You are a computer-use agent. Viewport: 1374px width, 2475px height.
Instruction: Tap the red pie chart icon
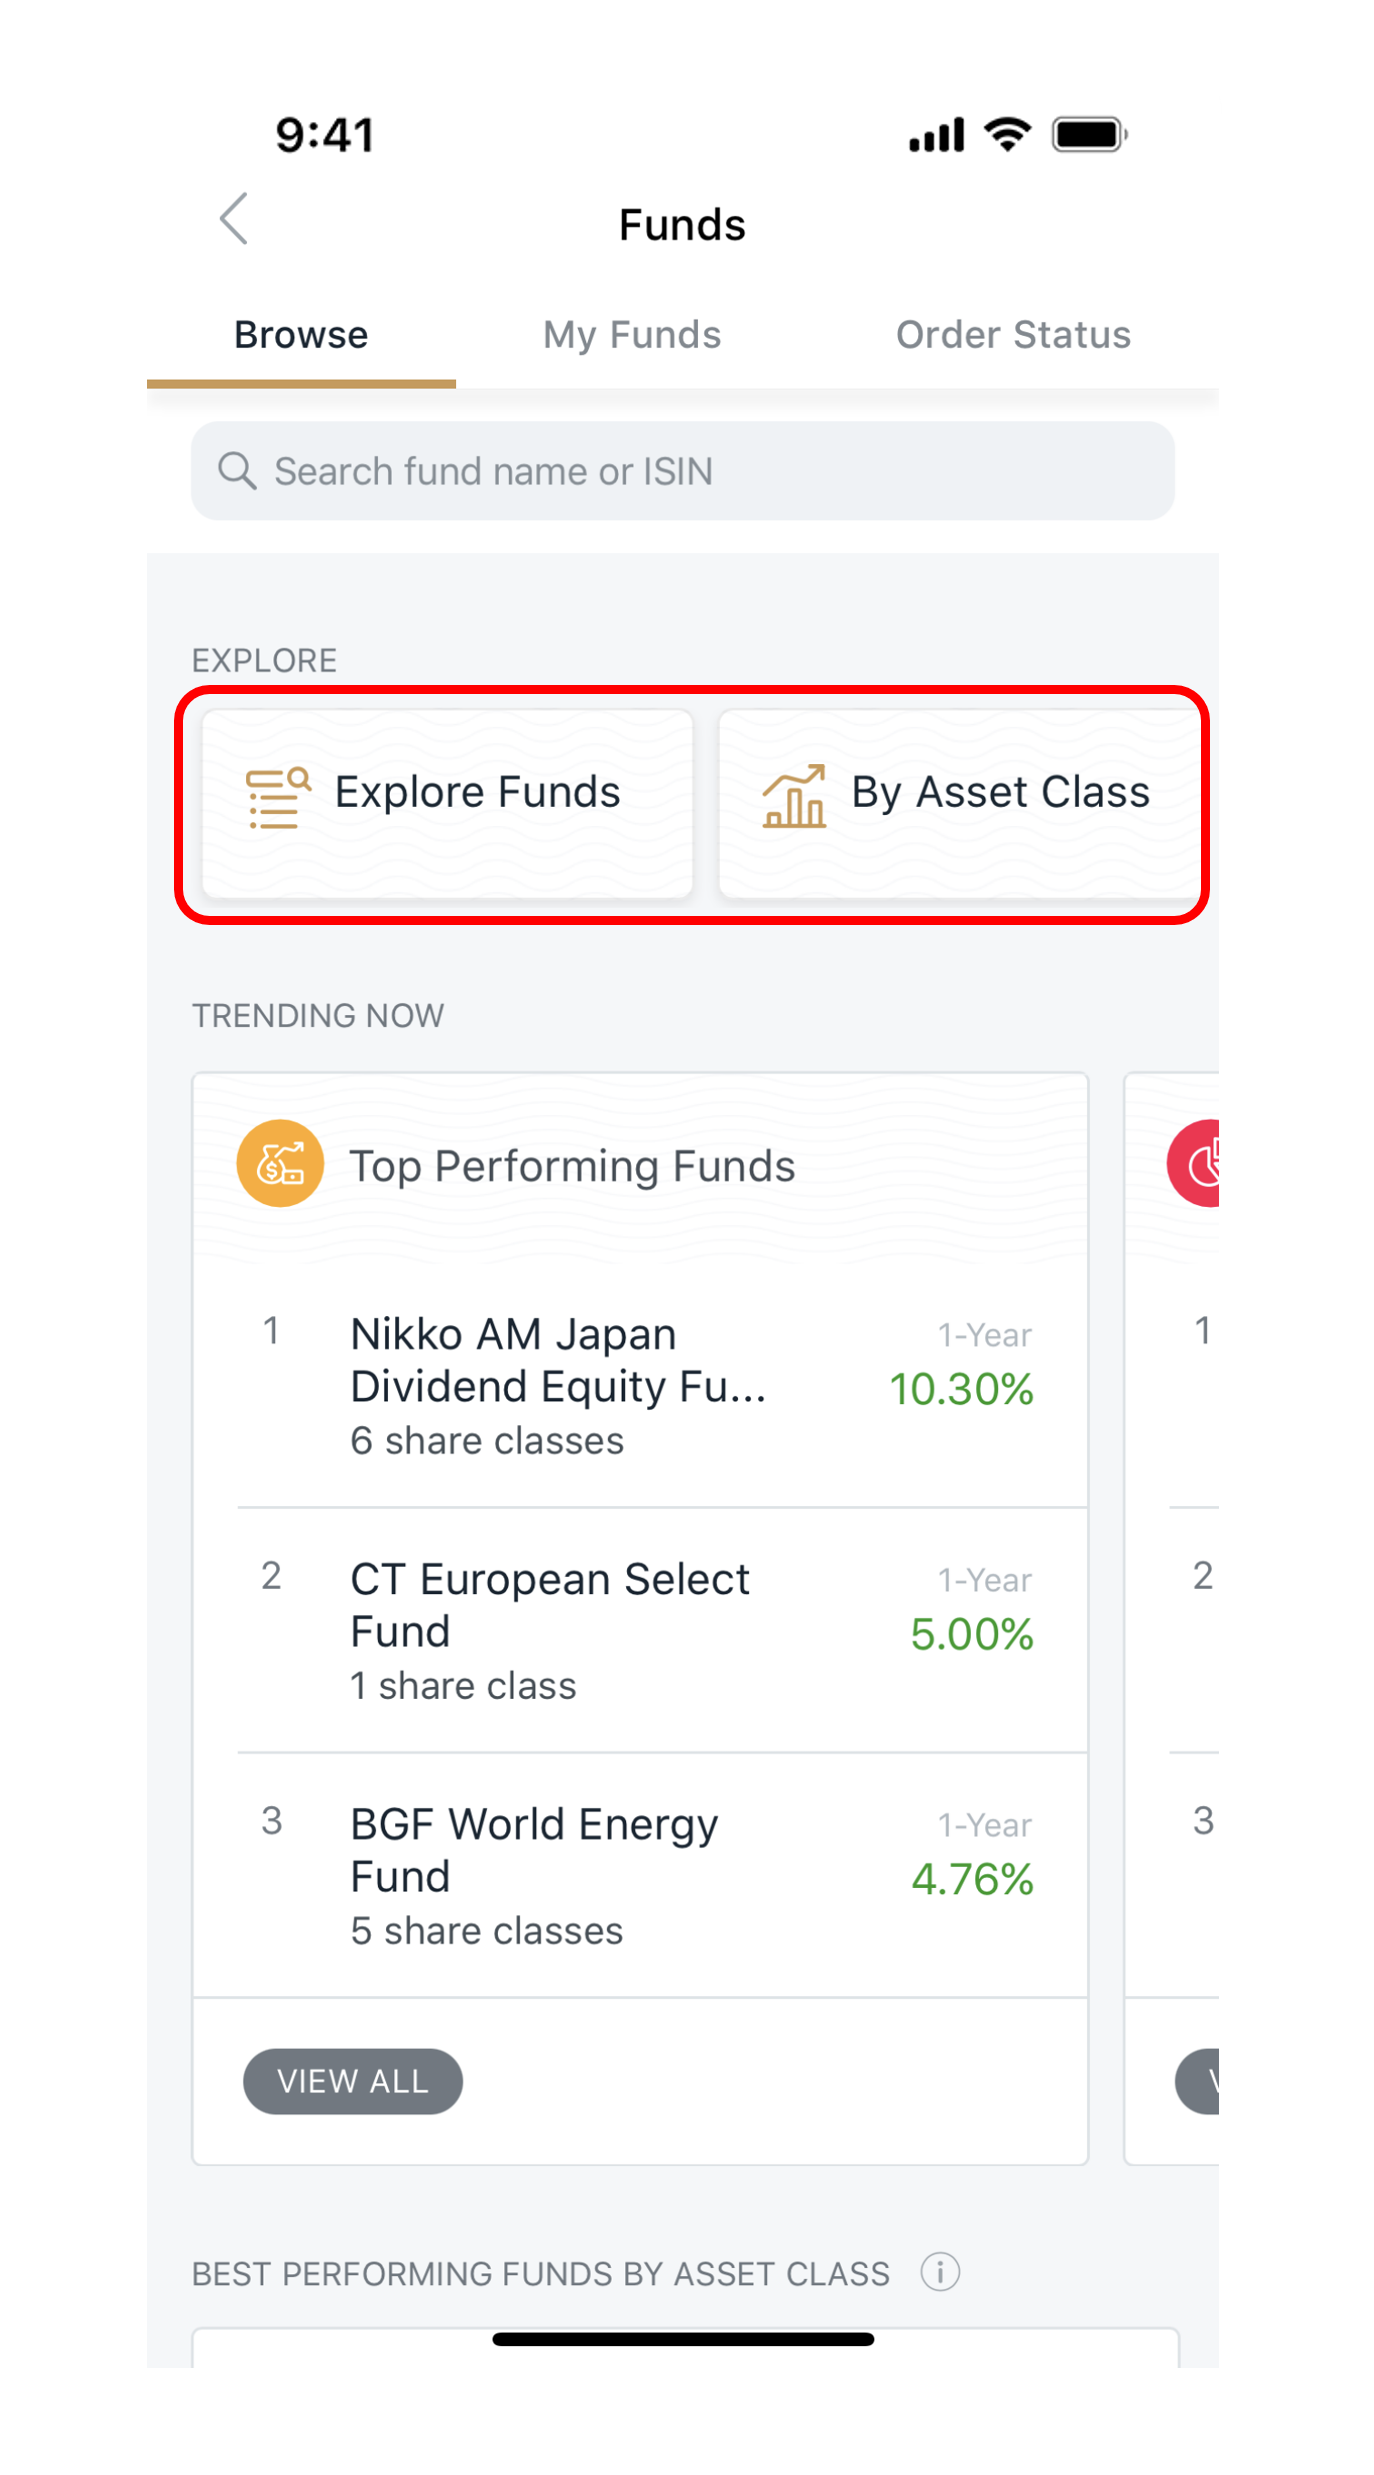click(x=1197, y=1163)
